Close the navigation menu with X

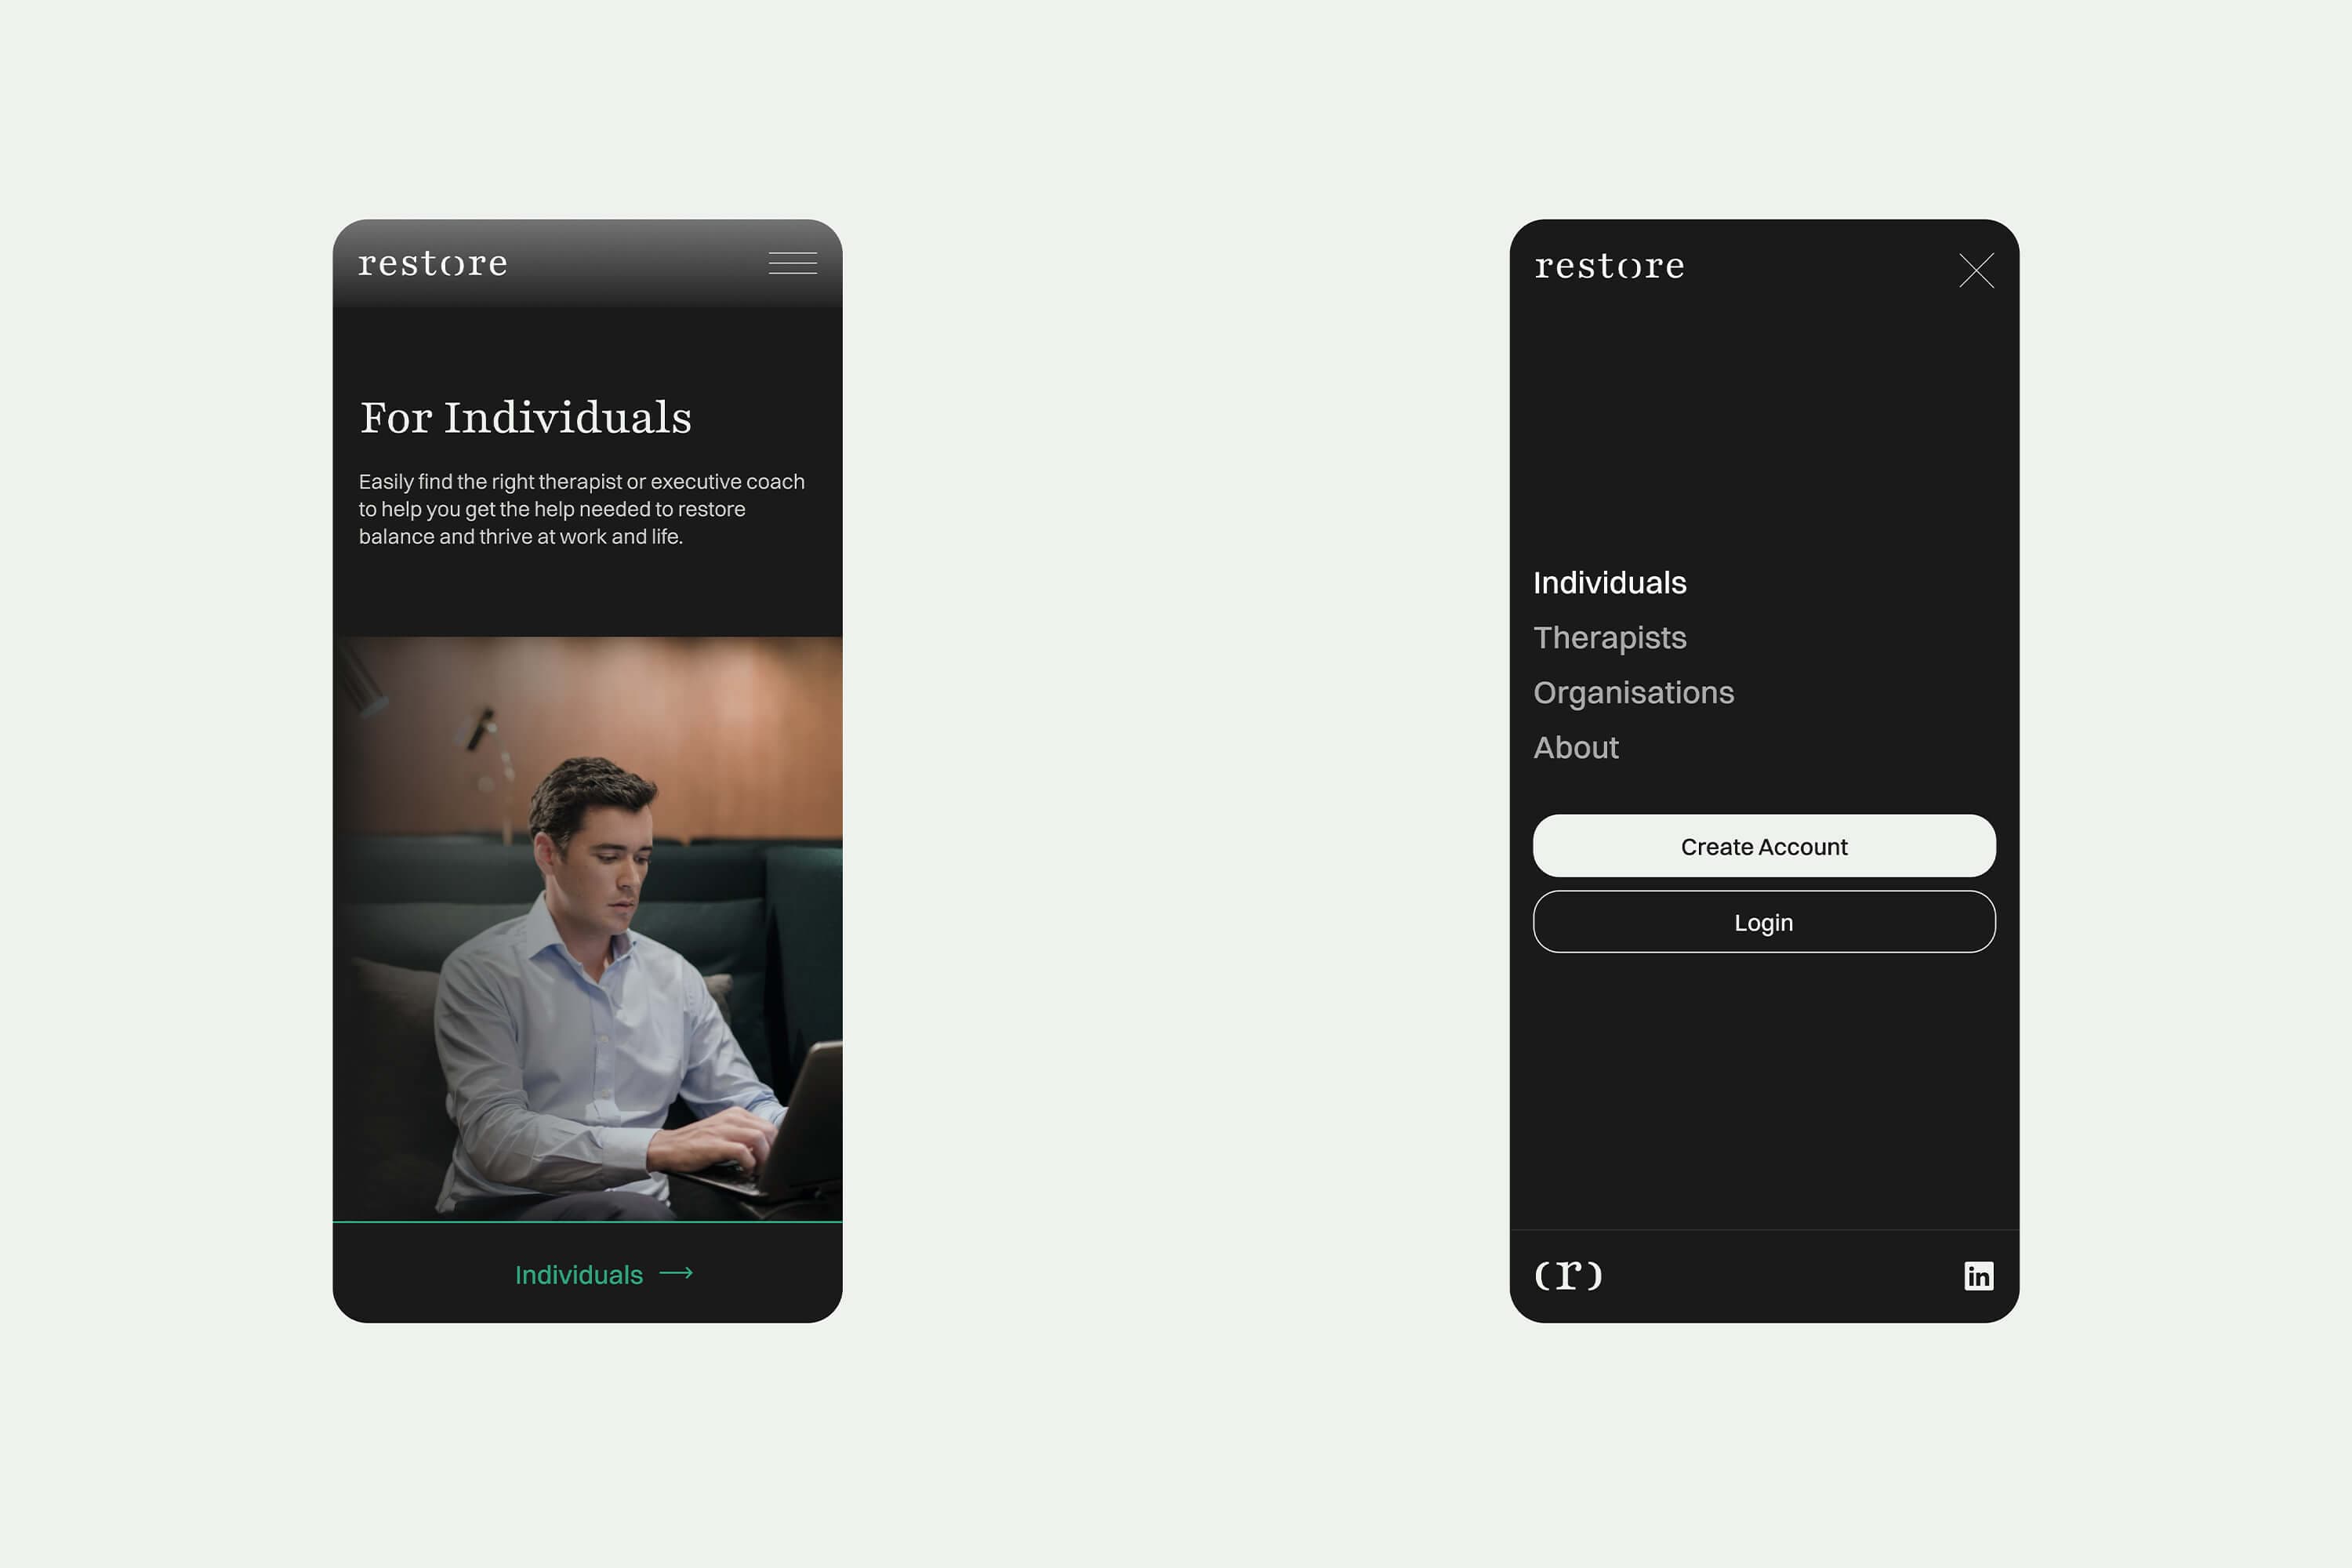pyautogui.click(x=1976, y=270)
